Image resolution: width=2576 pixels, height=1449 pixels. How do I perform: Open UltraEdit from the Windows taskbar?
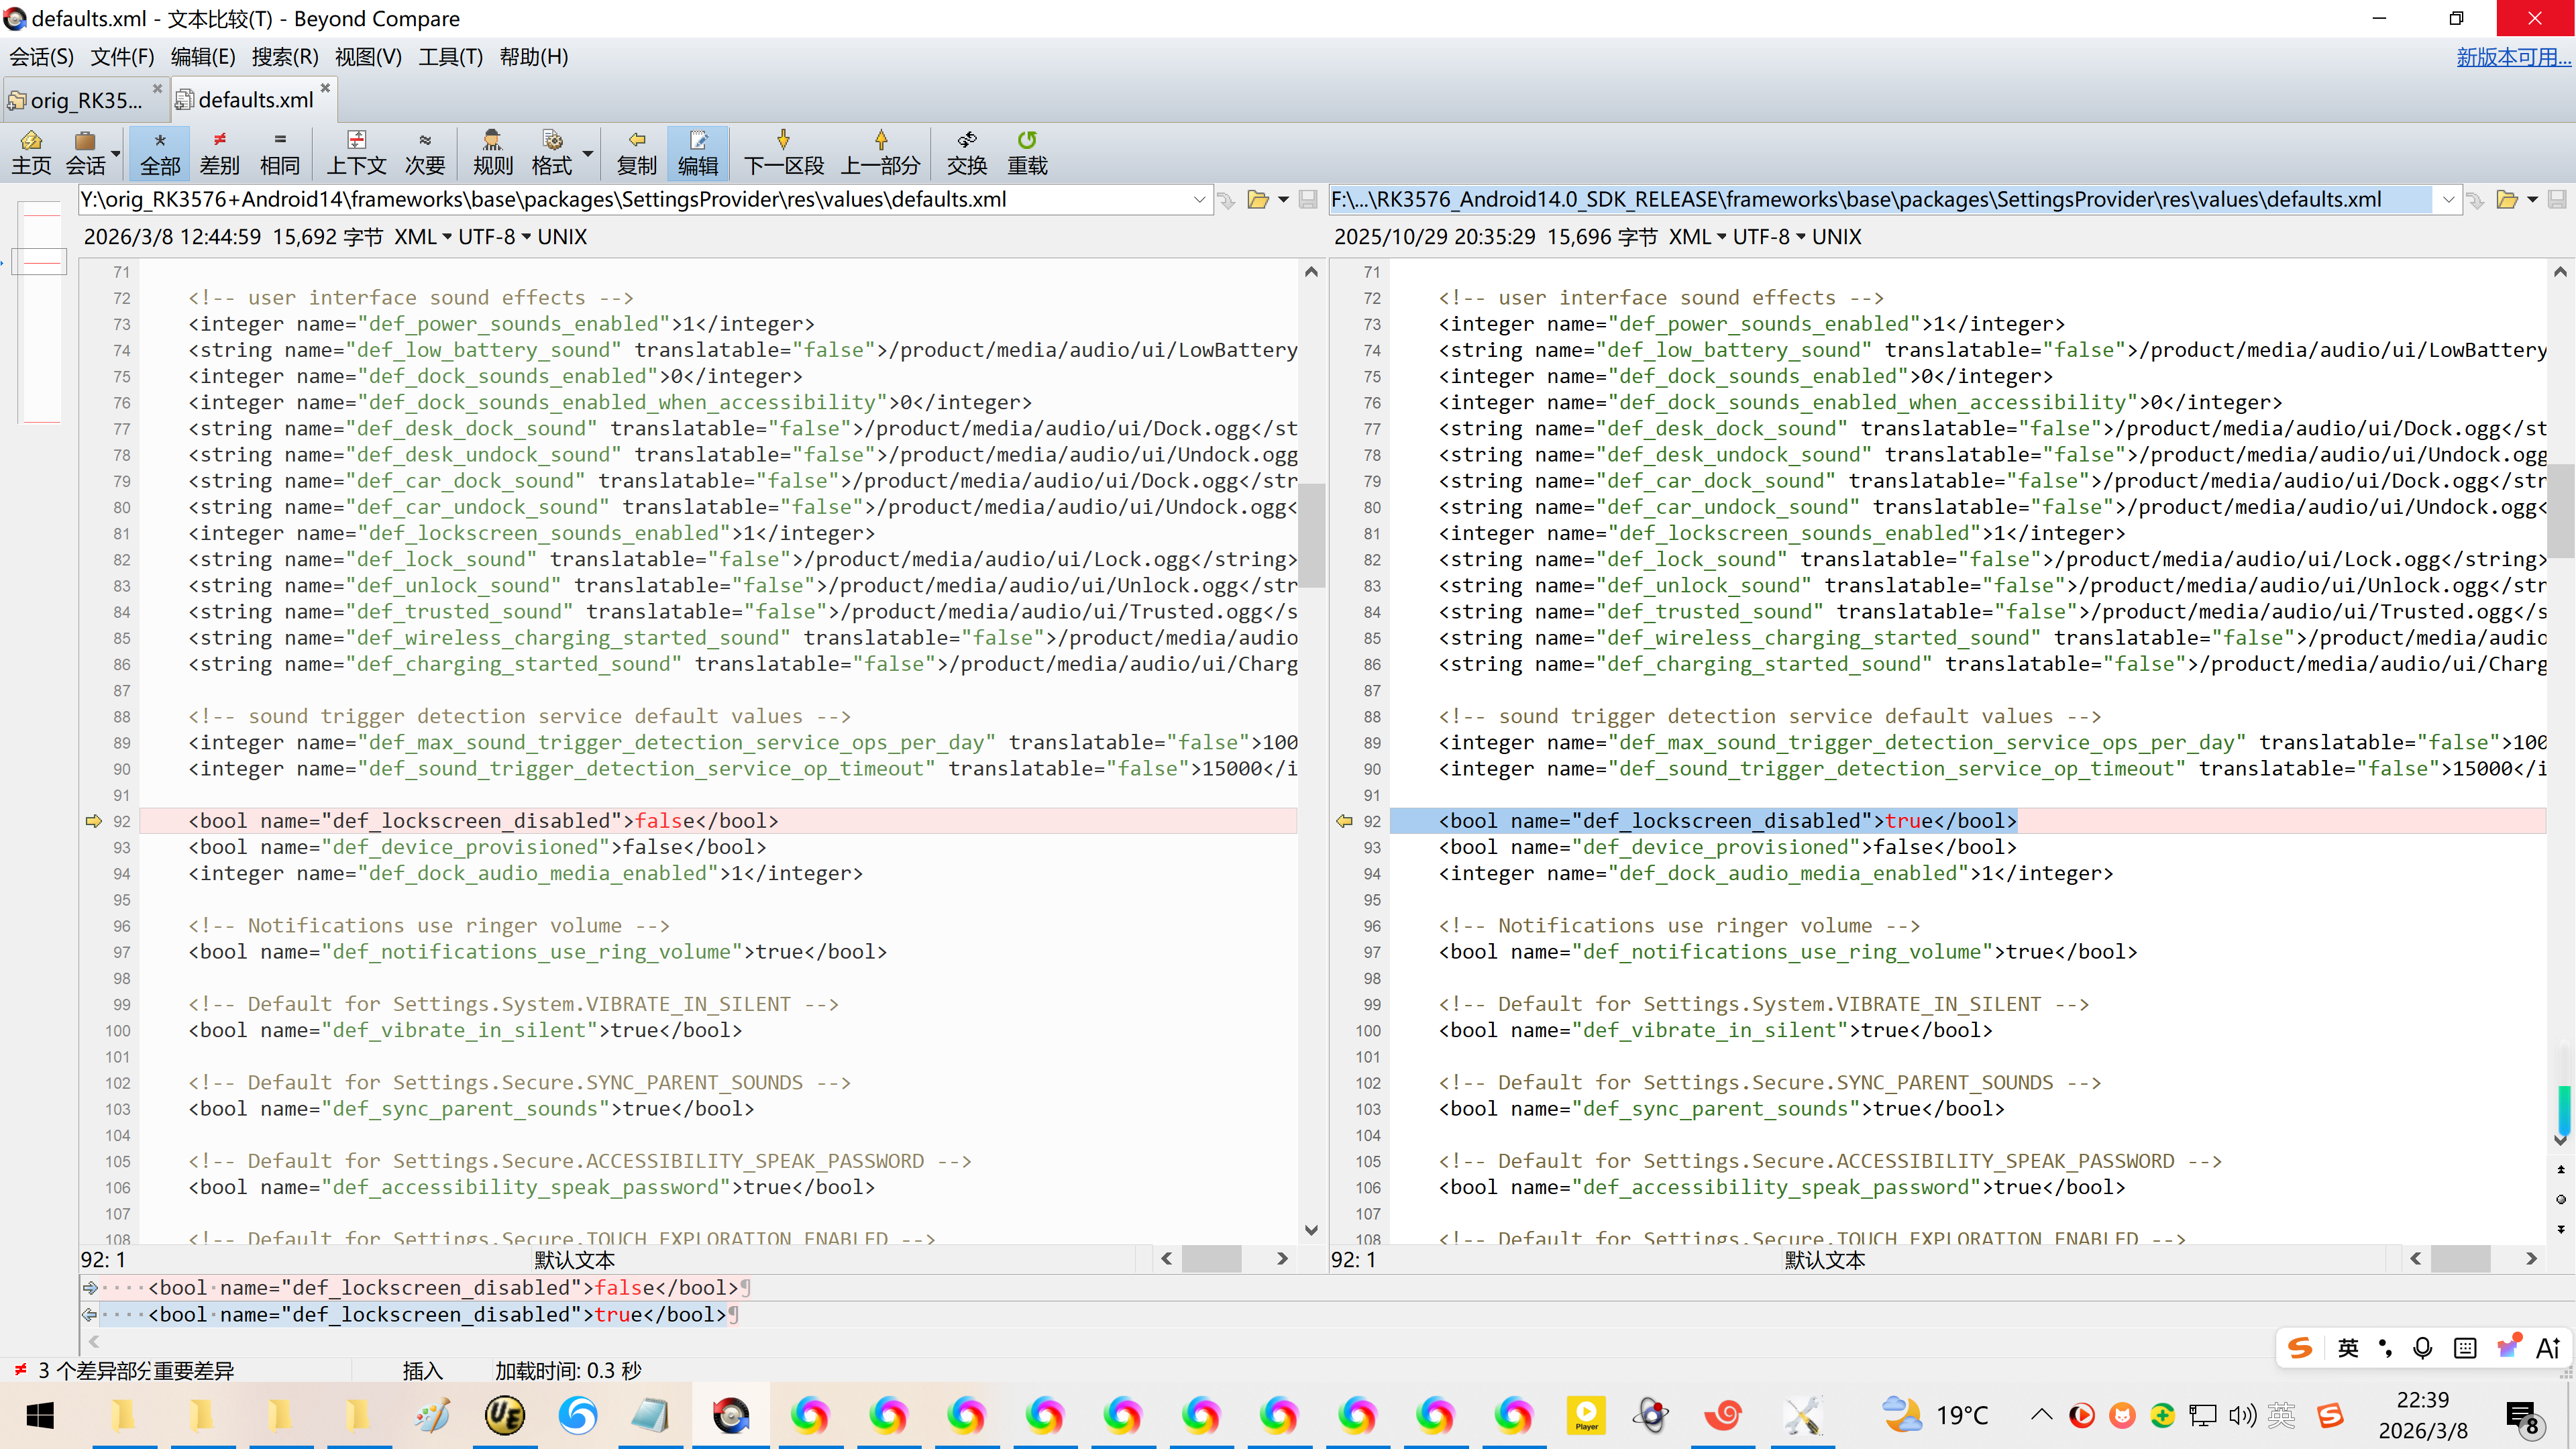[505, 1415]
